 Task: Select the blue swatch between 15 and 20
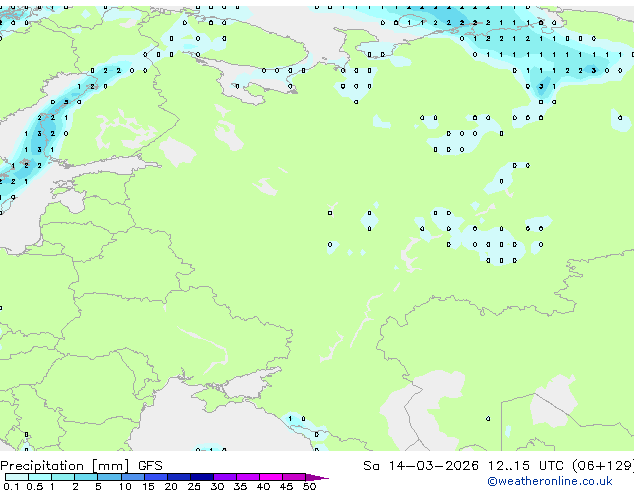pyautogui.click(x=155, y=477)
